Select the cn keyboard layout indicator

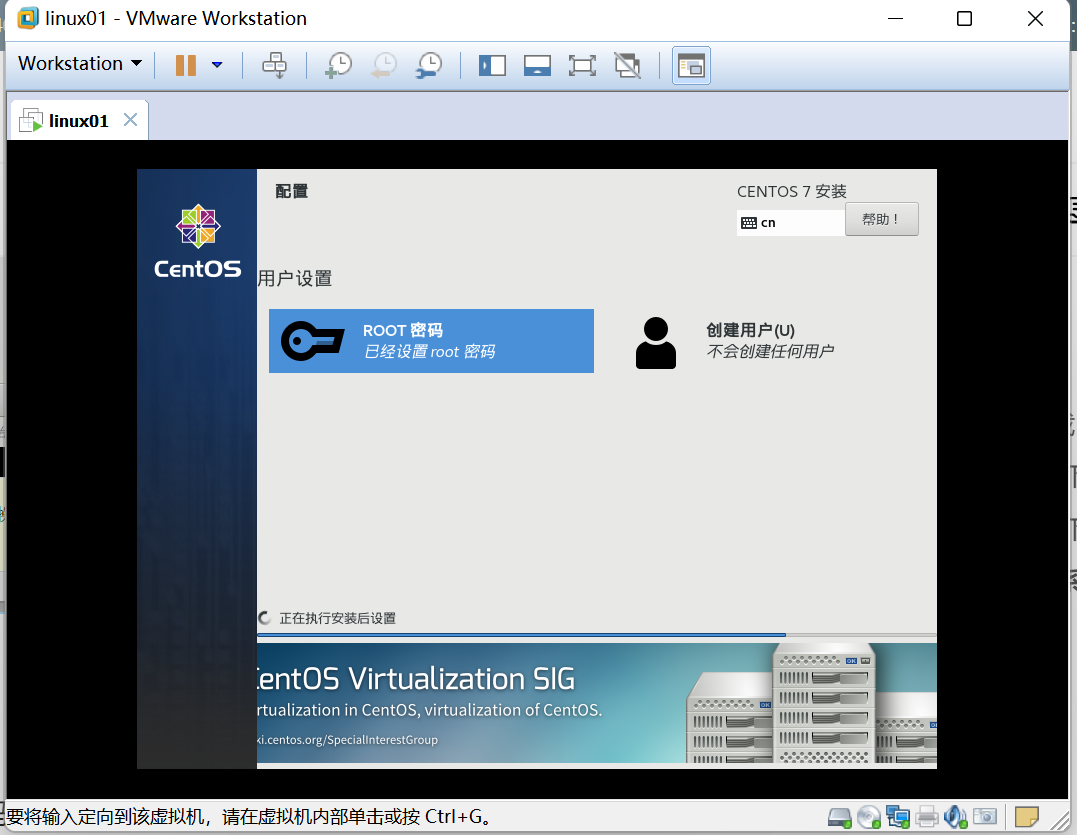click(791, 222)
